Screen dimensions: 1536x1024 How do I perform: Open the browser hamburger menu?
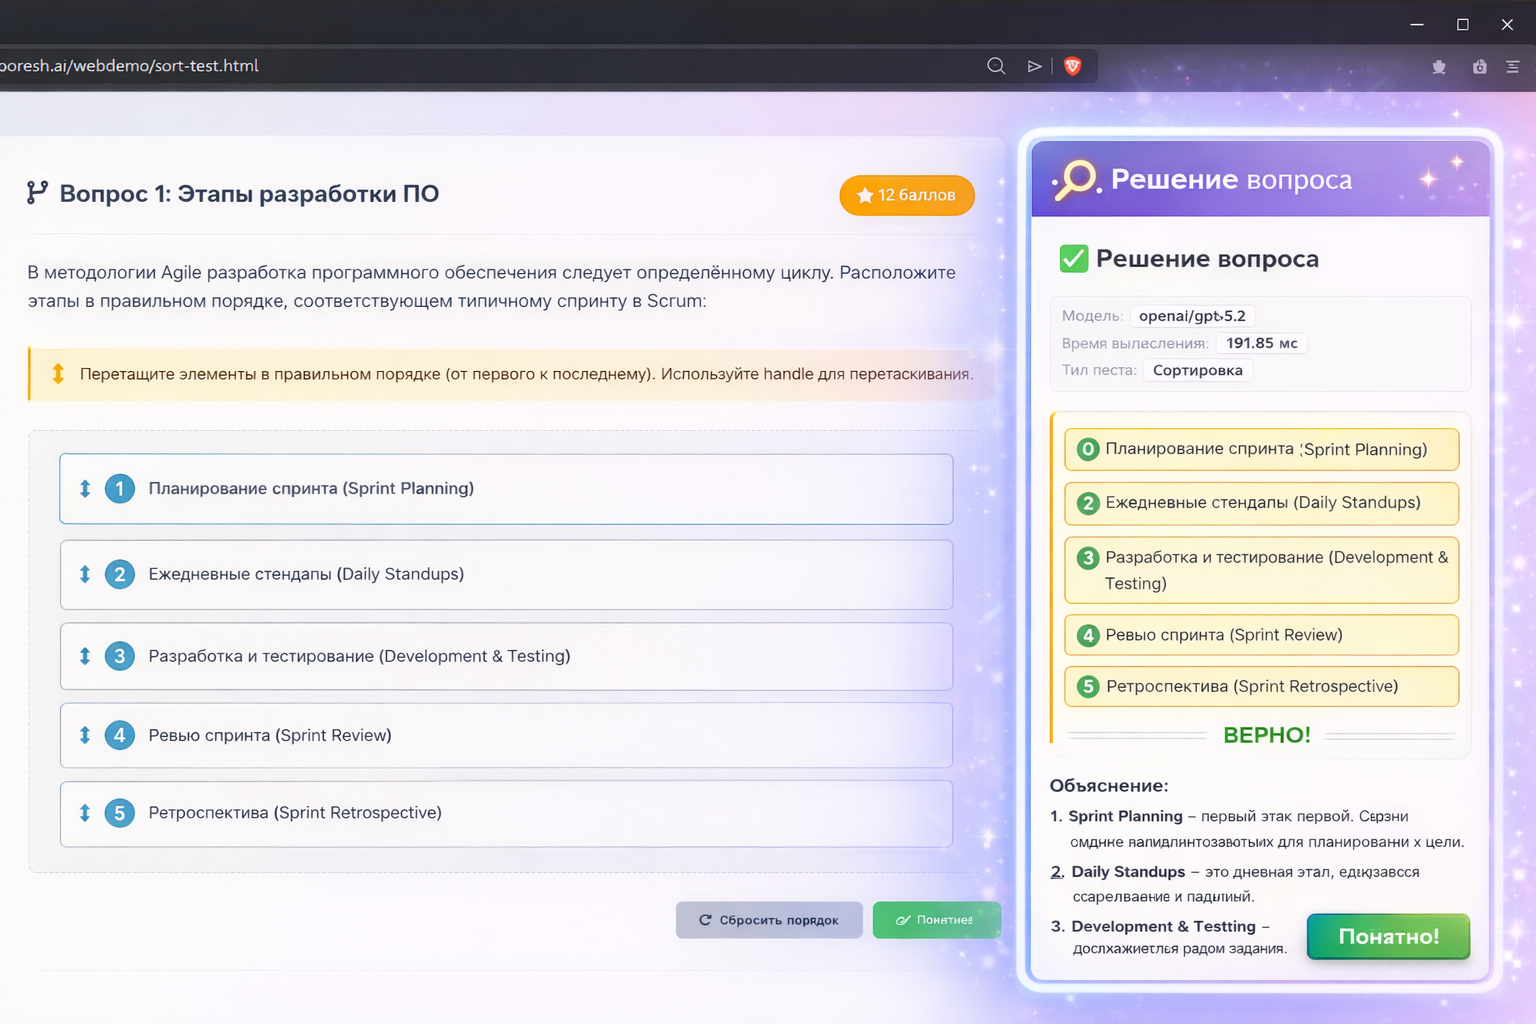coord(1514,67)
